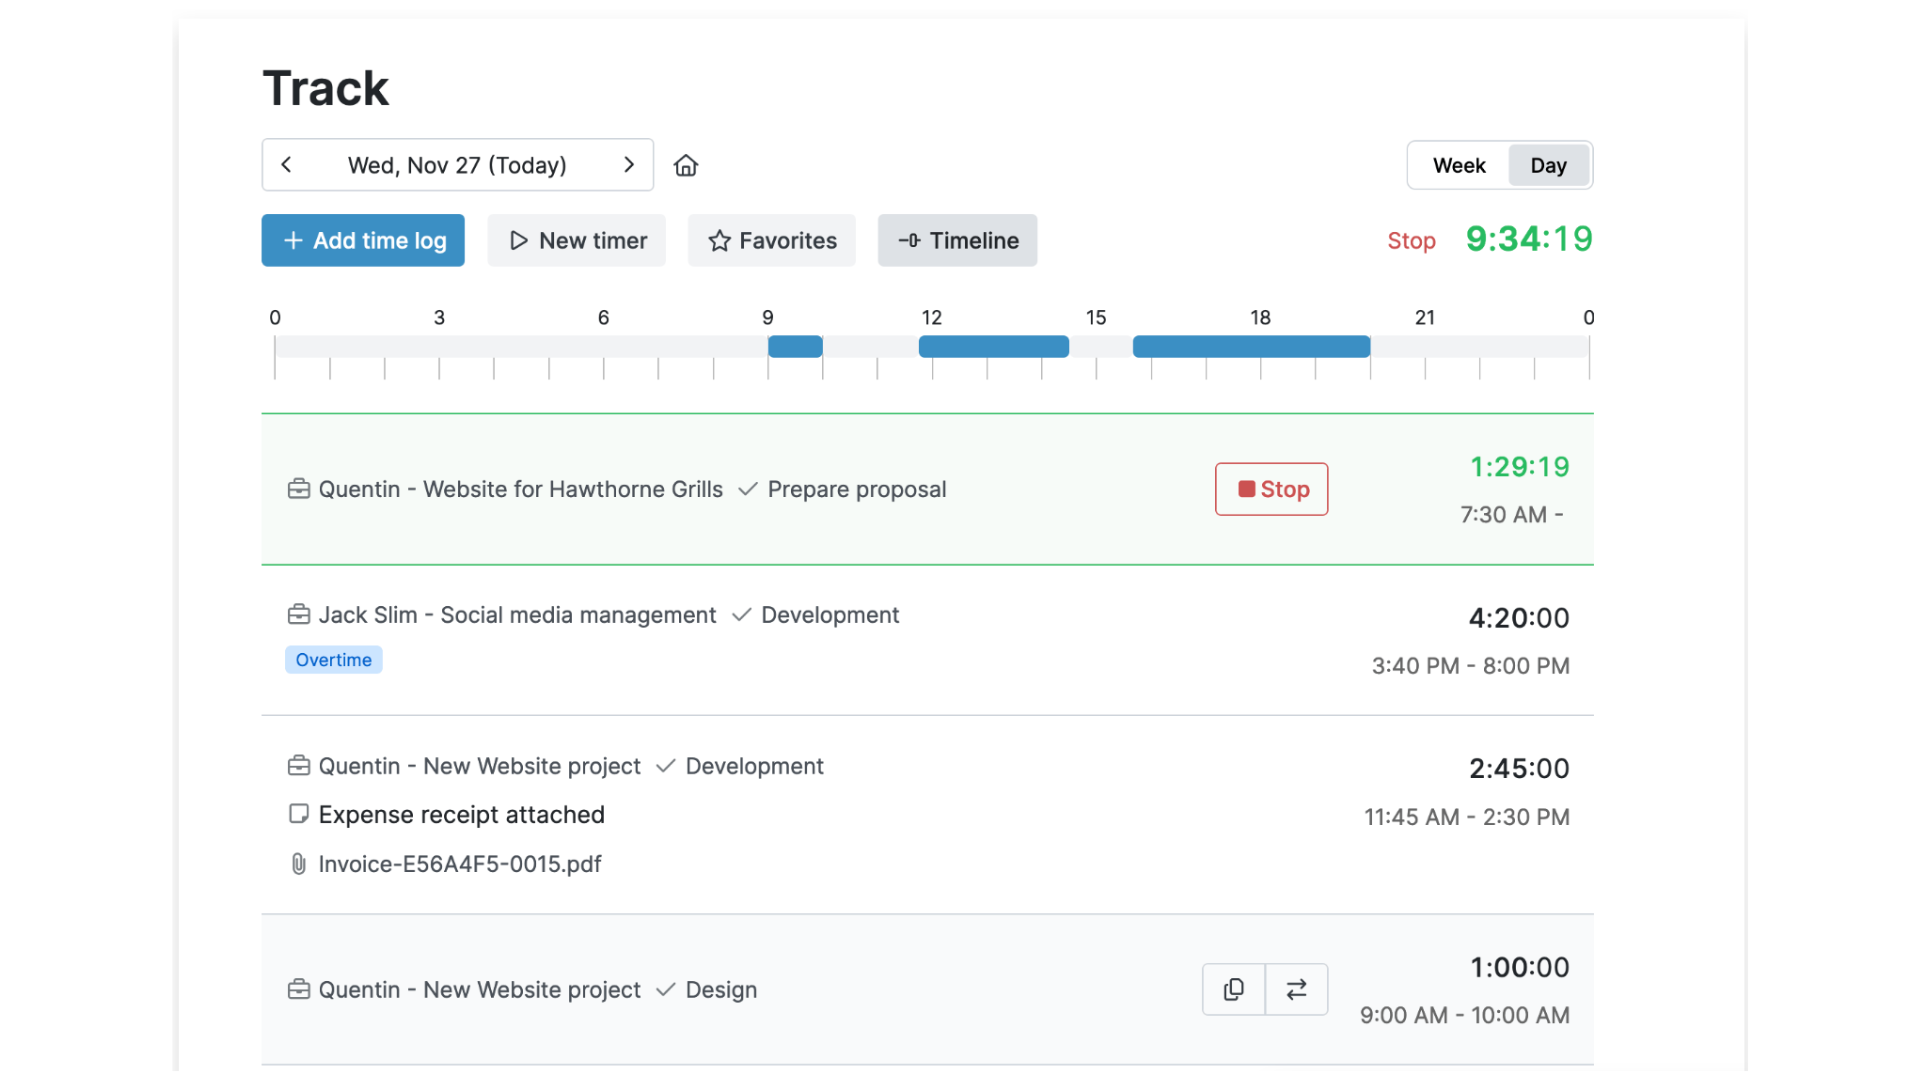Click the checkmark icon before Prepare proposal
The height and width of the screenshot is (1080, 1920).
[x=747, y=489]
